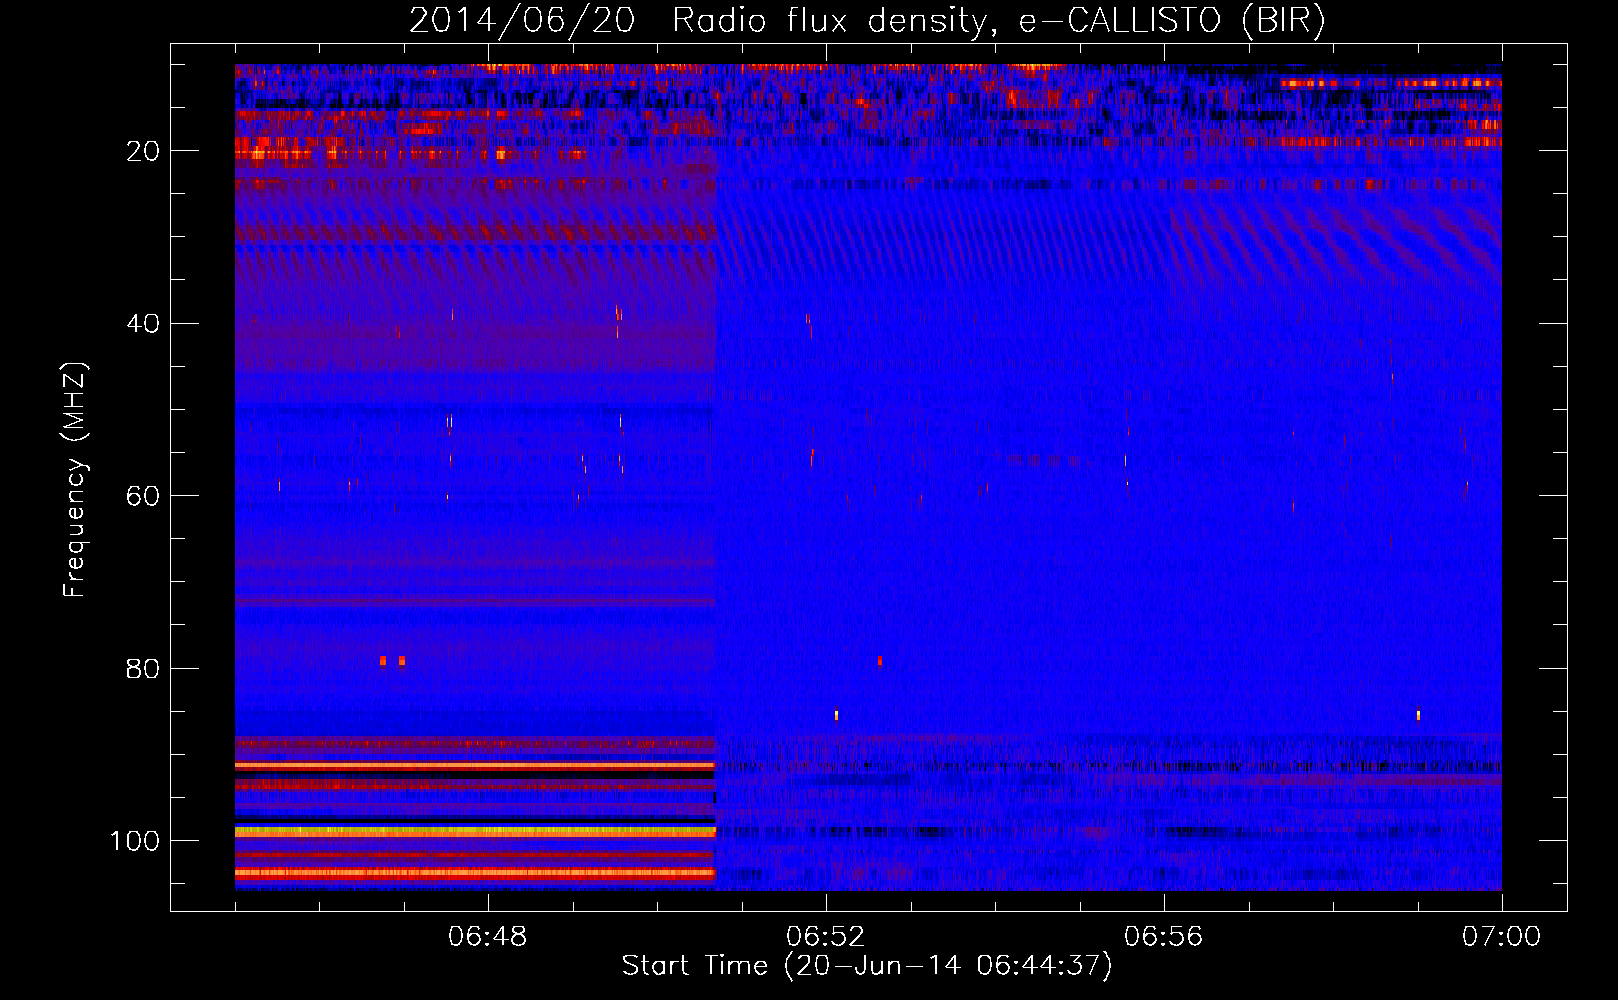
Task: Click the Start Time axis label
Action: pyautogui.click(x=867, y=966)
